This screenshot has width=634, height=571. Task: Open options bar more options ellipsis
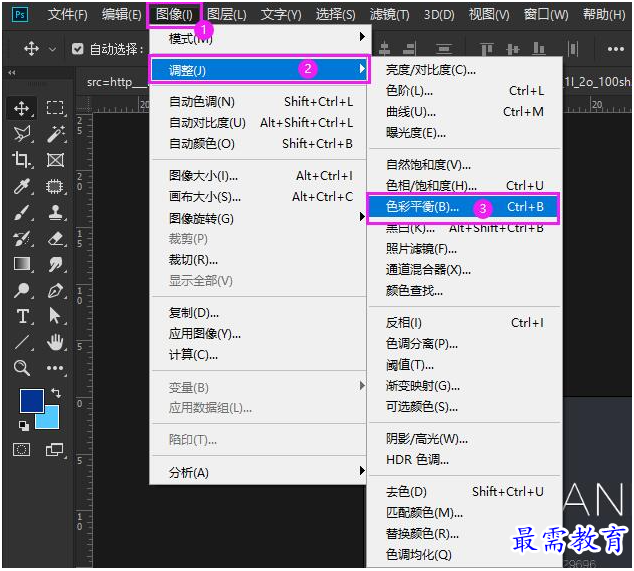click(615, 49)
